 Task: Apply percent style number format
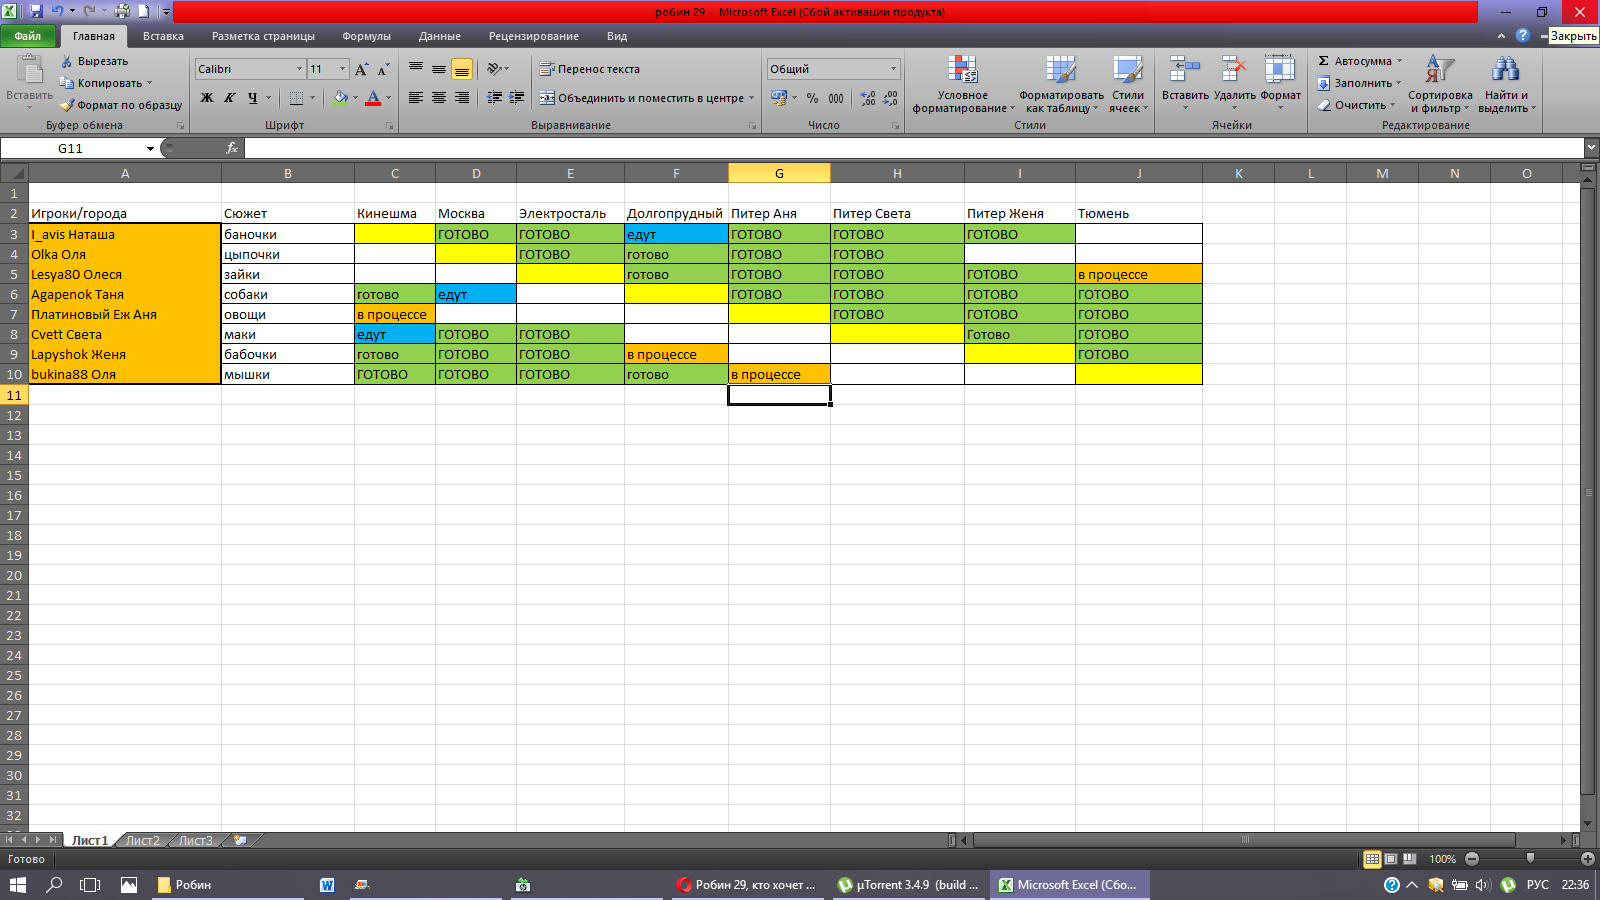pos(812,98)
